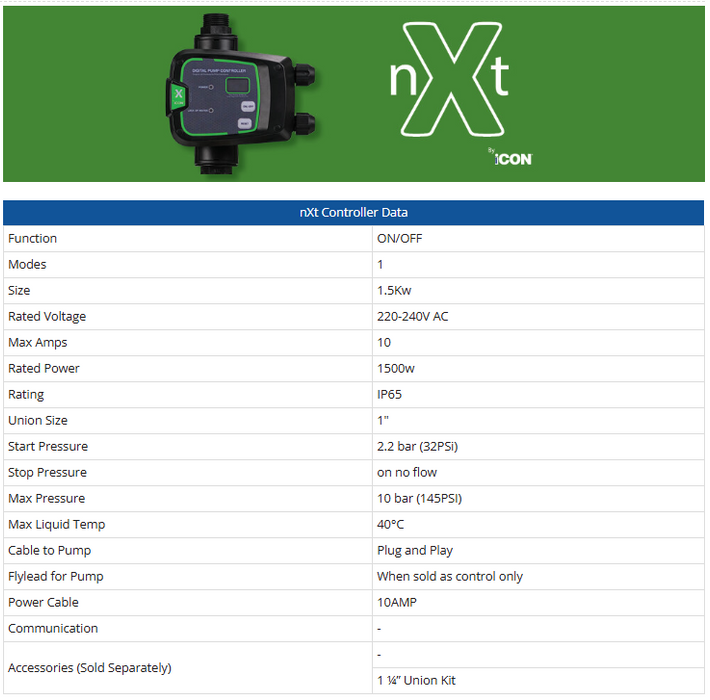This screenshot has width=710, height=700.
Task: Select the '2.2 bar (32PSi)' value
Action: pos(417,447)
